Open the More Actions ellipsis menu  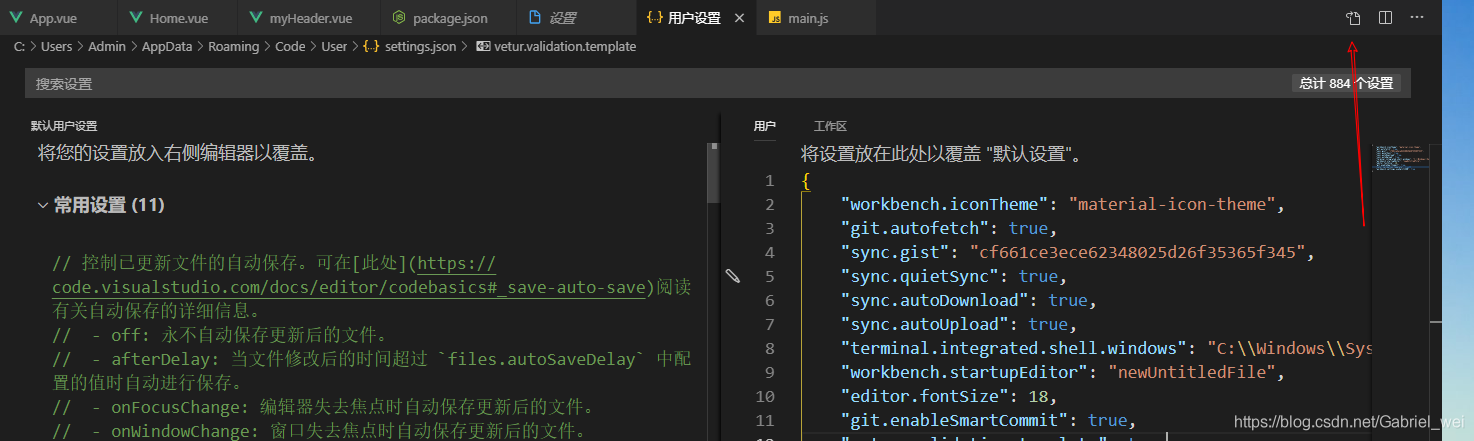[x=1417, y=18]
